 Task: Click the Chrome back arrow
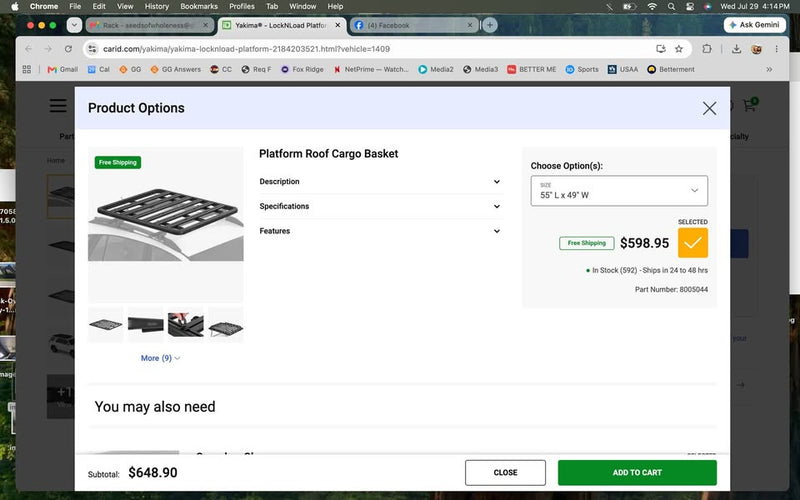pos(29,49)
